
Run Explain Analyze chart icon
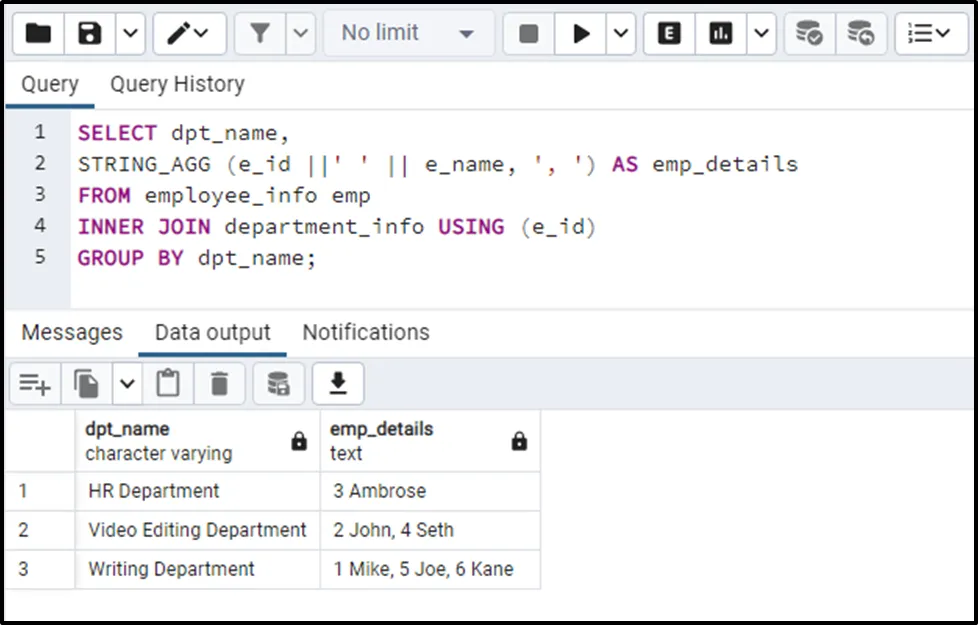click(720, 33)
